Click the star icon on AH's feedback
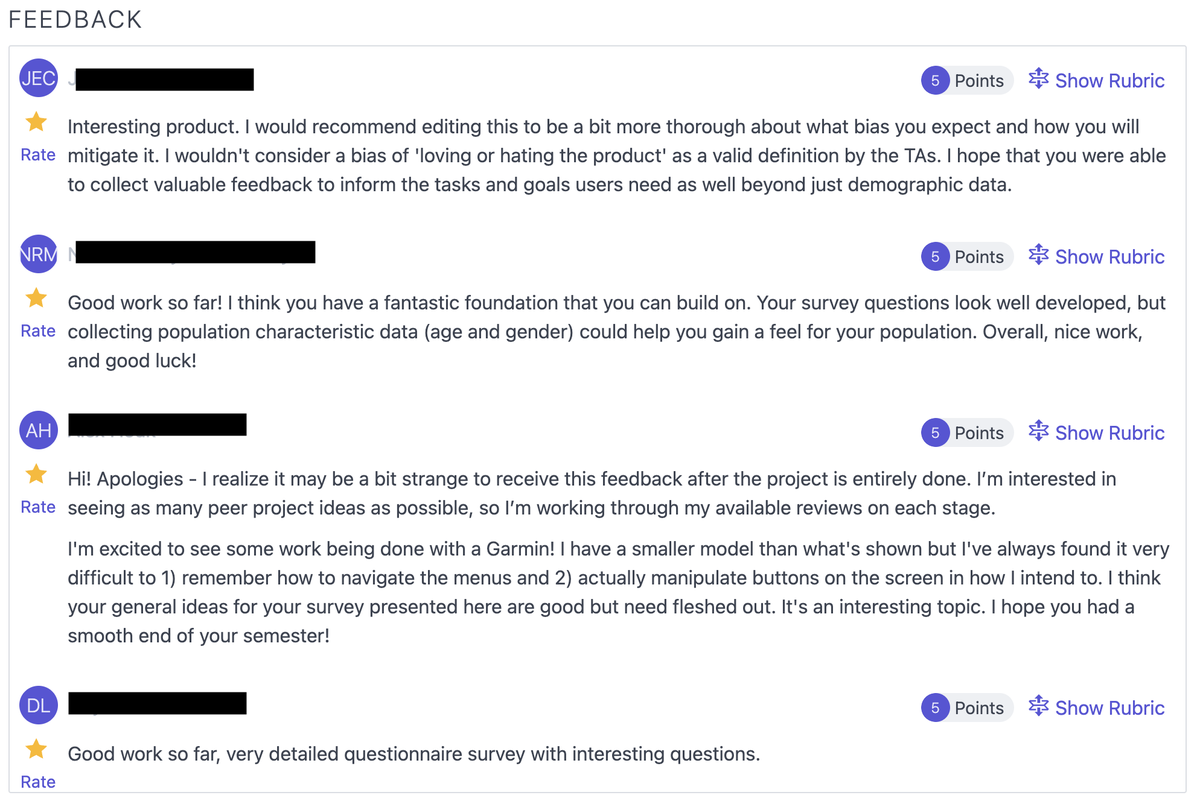This screenshot has height=801, width=1200. (37, 474)
